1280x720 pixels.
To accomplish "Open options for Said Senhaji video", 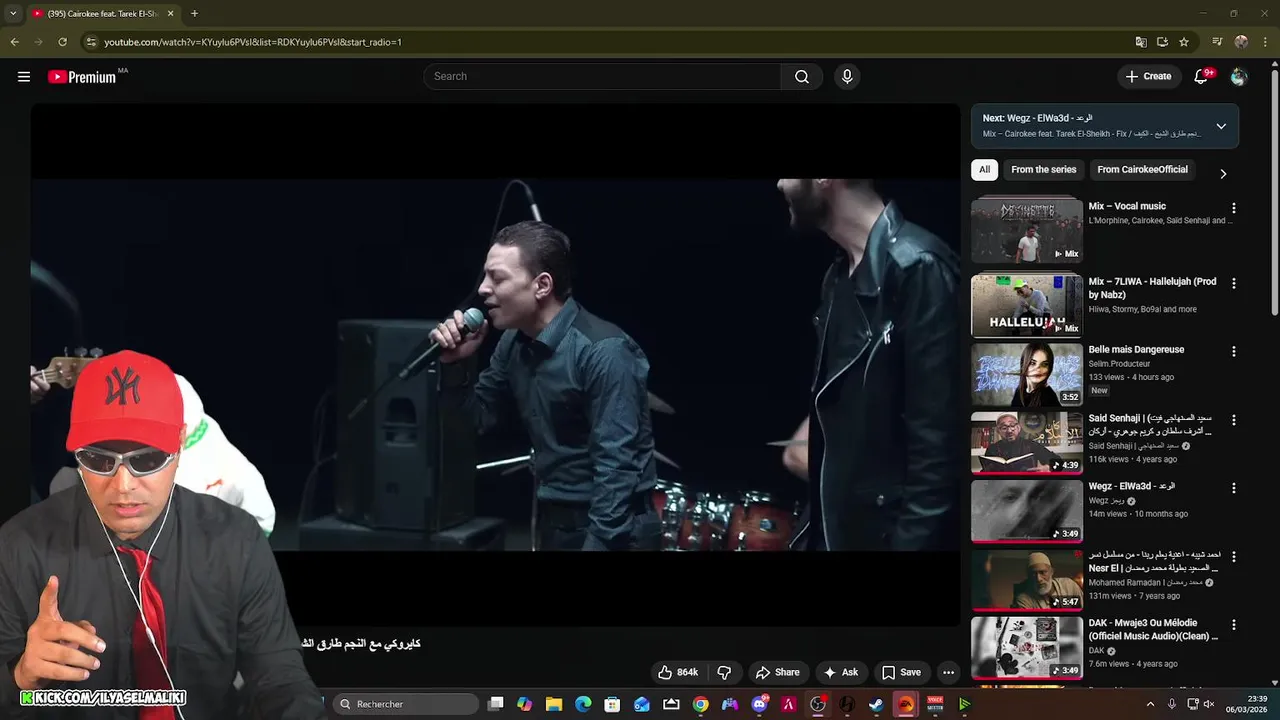I will (x=1233, y=420).
